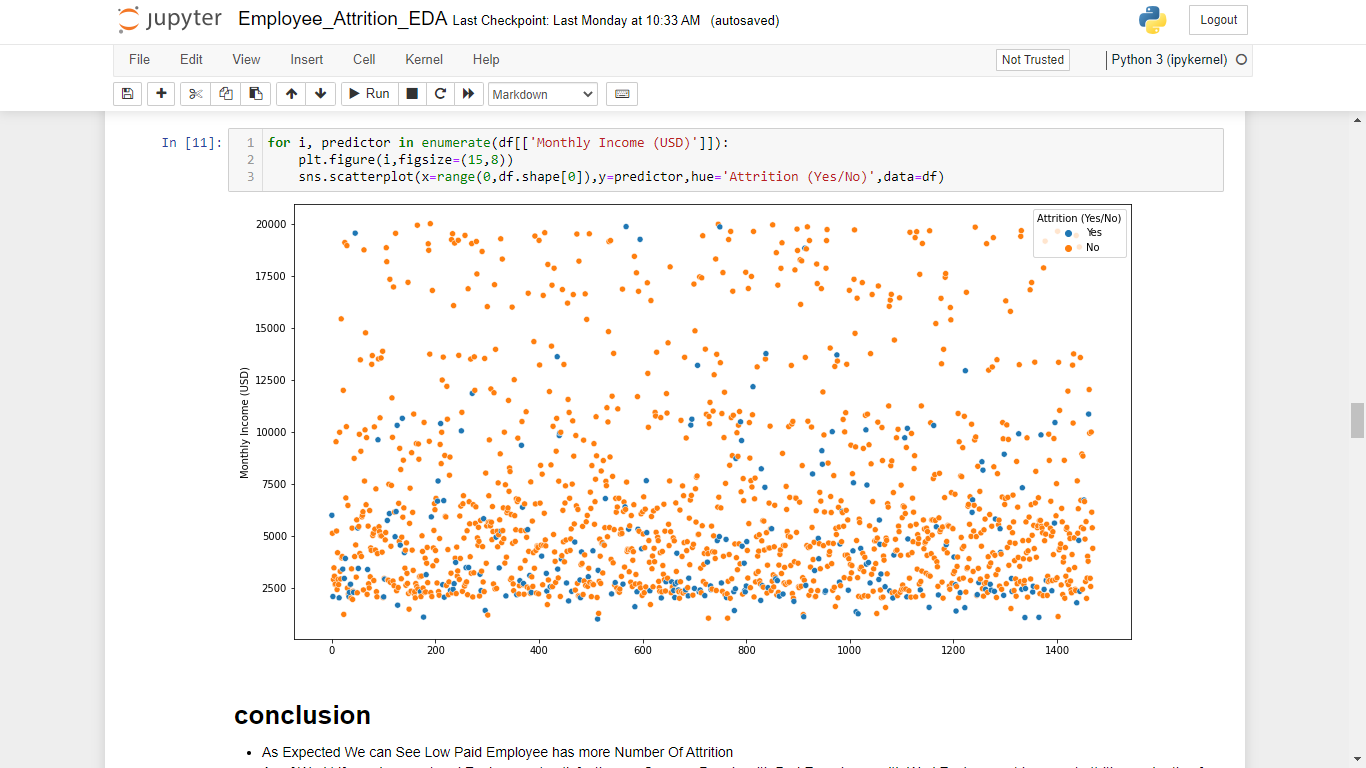Insert a new cell below

(x=160, y=93)
